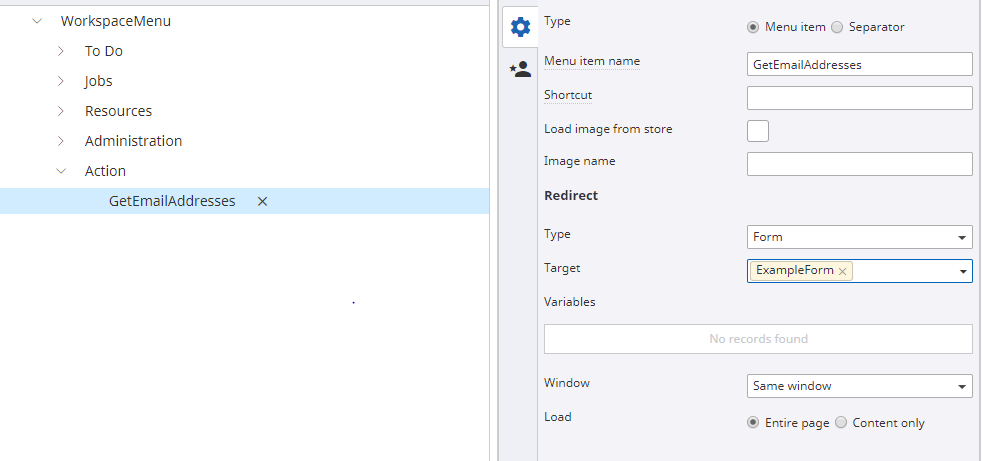This screenshot has height=461, width=983.
Task: Remove the GetEmailAddresses menu item
Action: click(x=262, y=201)
